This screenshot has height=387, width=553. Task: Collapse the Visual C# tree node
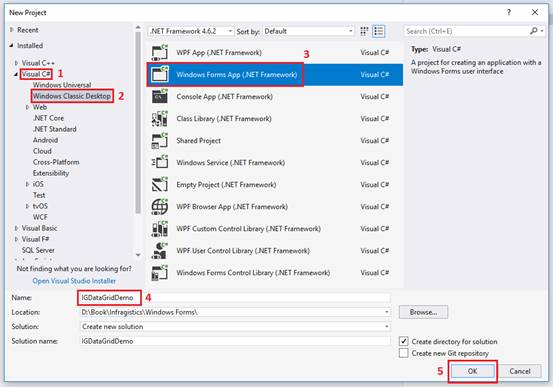point(16,74)
